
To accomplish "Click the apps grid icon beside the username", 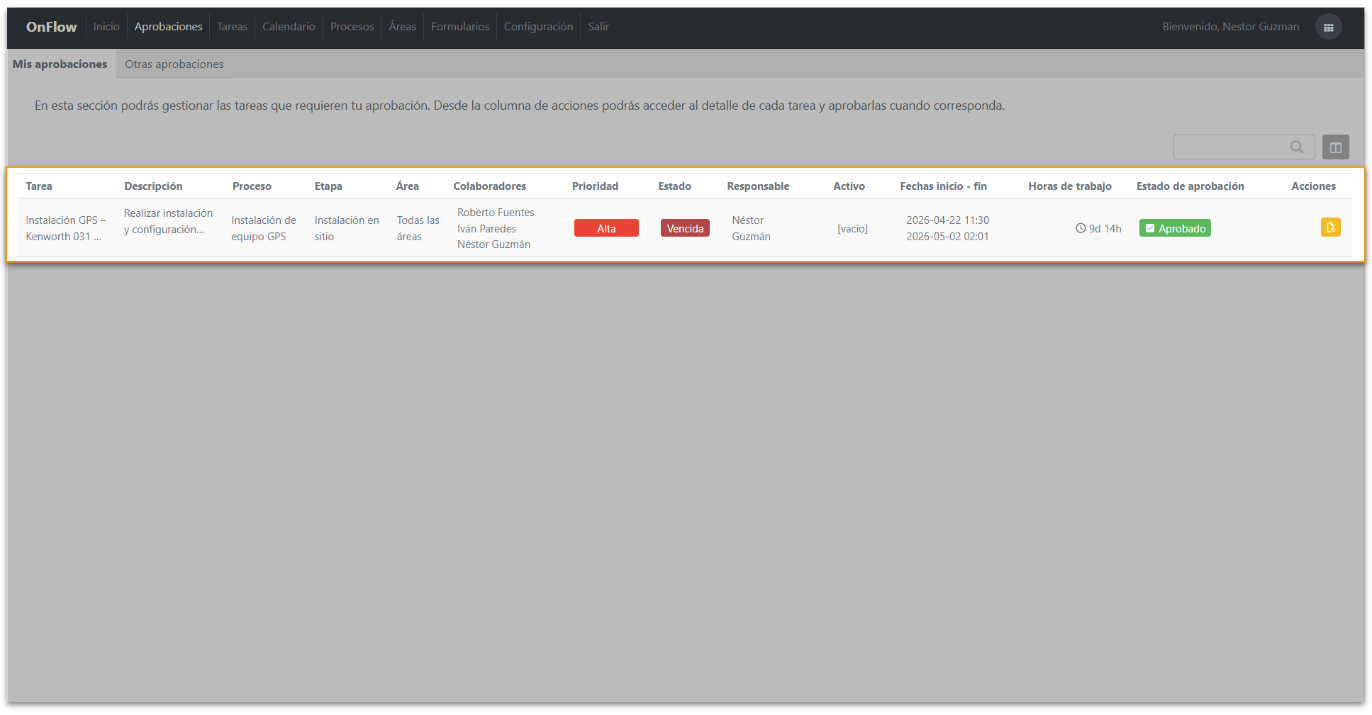I will coord(1328,27).
